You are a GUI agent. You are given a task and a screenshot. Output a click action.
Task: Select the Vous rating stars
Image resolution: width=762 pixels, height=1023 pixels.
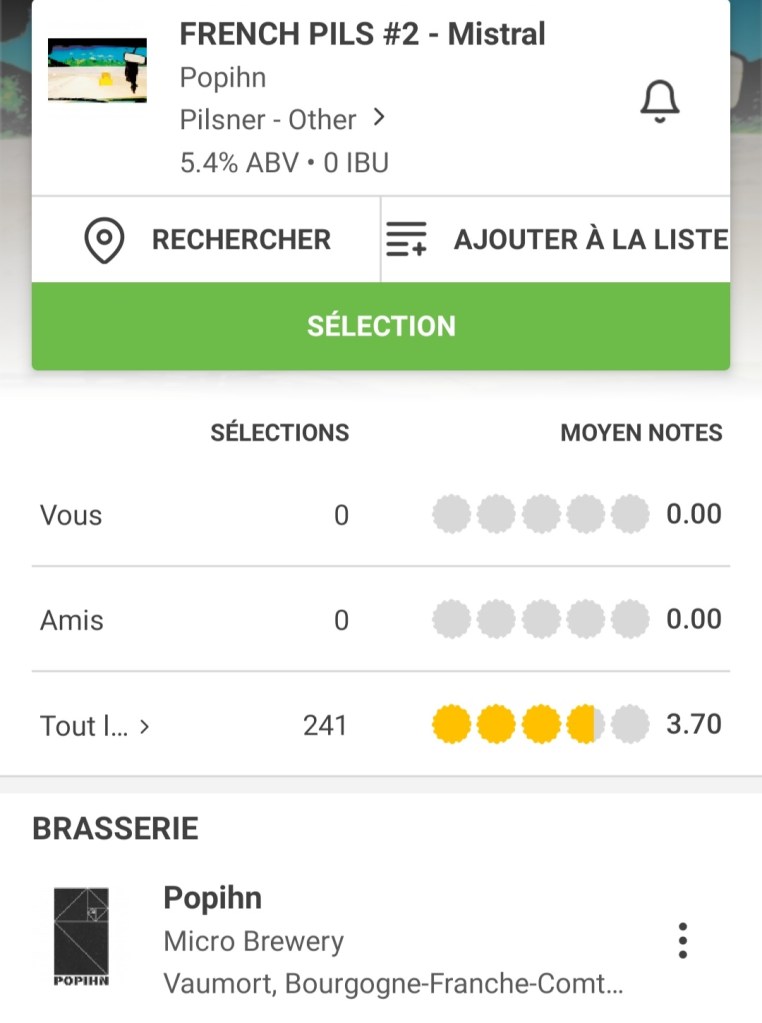point(540,515)
